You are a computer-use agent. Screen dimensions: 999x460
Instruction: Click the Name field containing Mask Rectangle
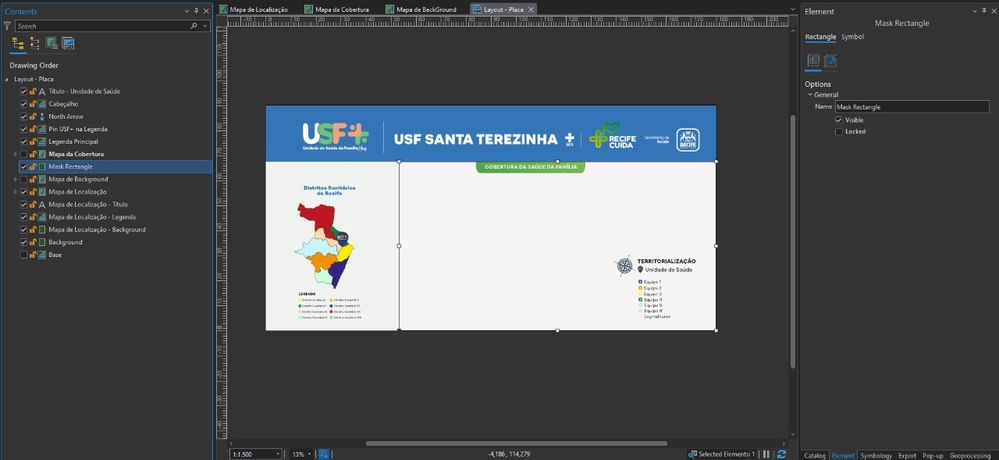pos(912,107)
